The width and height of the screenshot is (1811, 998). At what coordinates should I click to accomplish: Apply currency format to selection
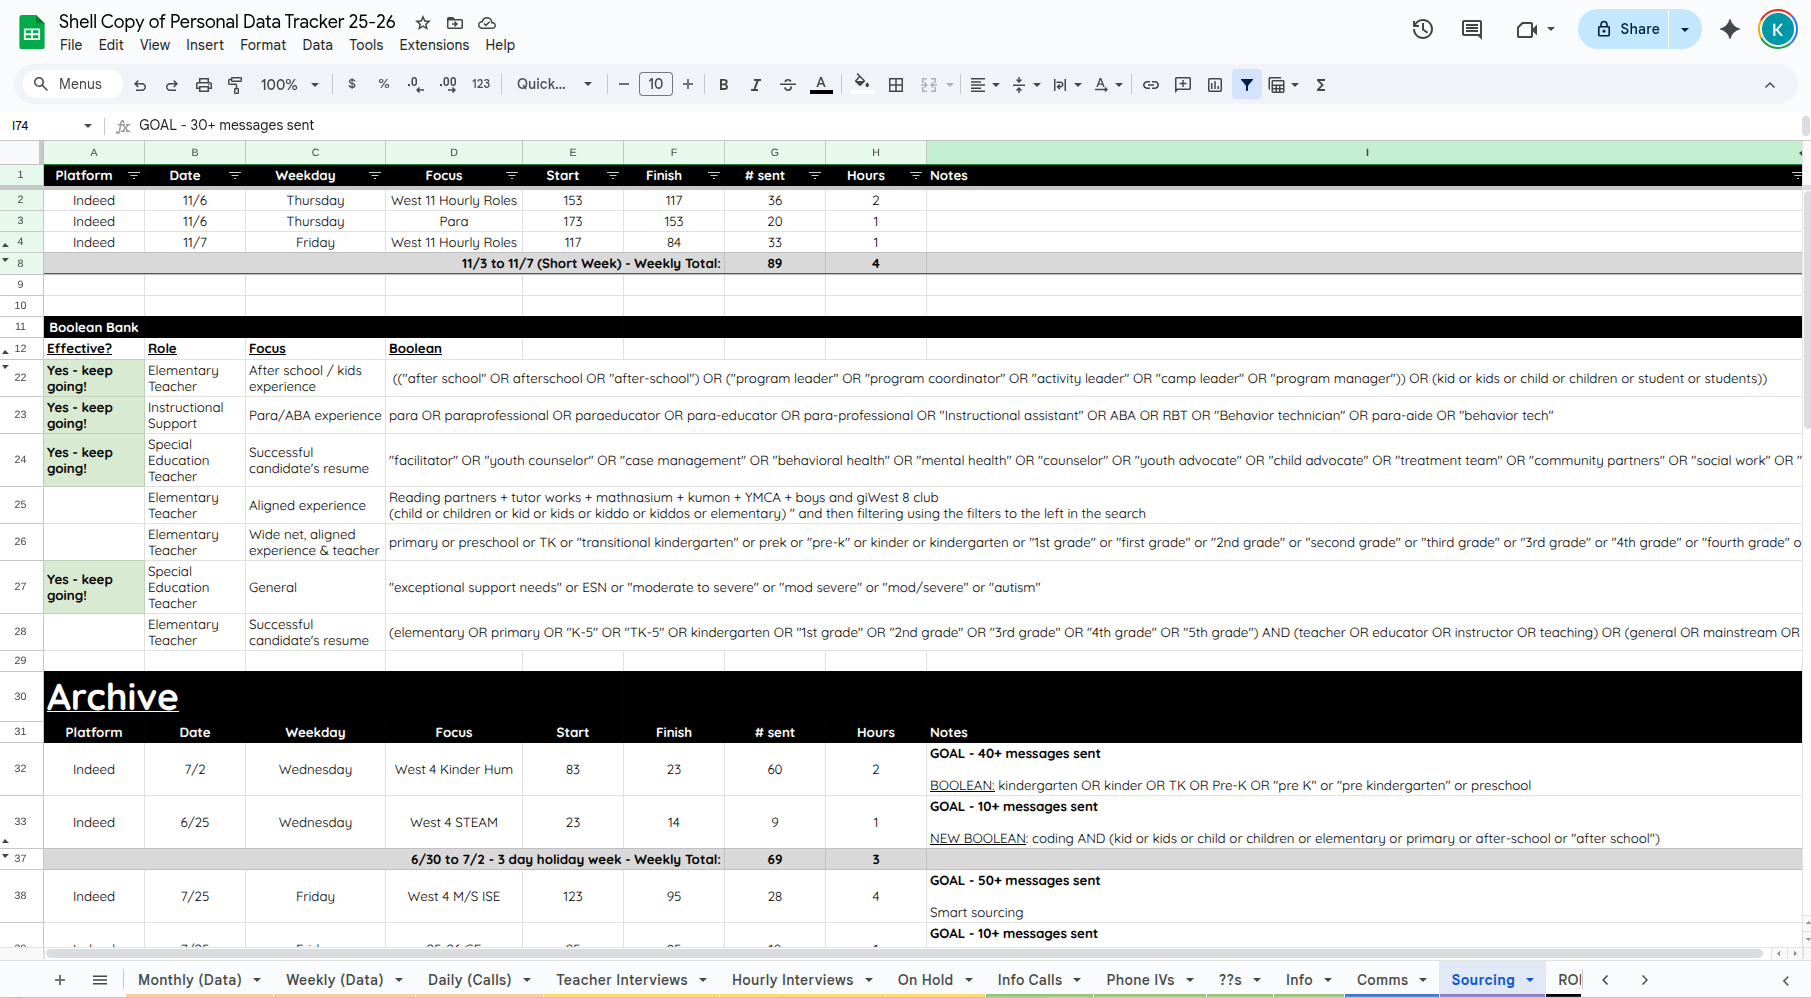click(x=351, y=84)
